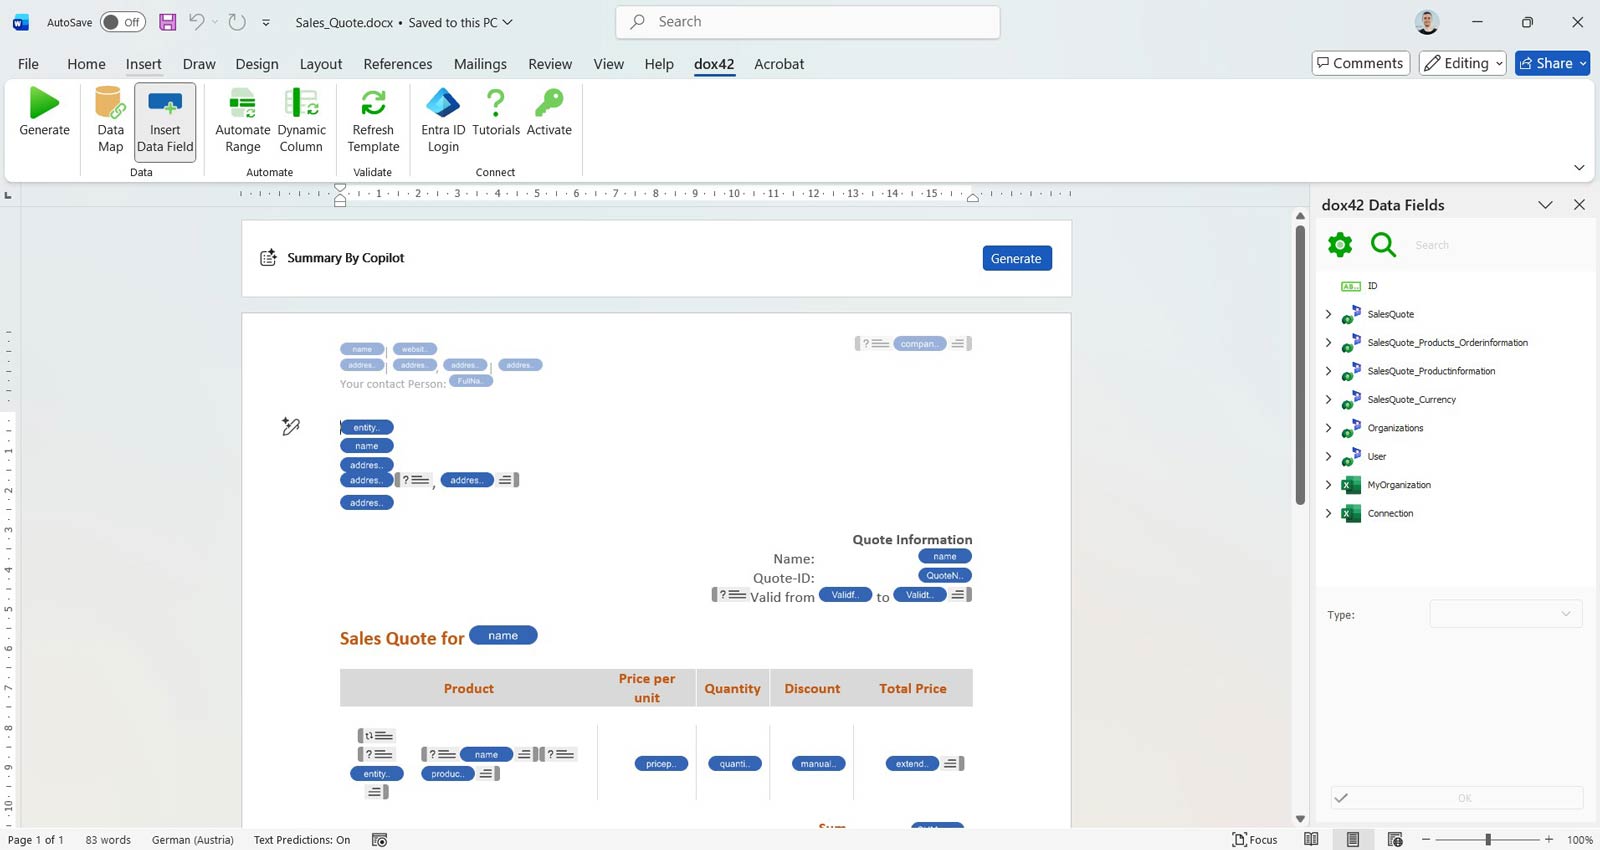Switch to the References tab

point(398,64)
